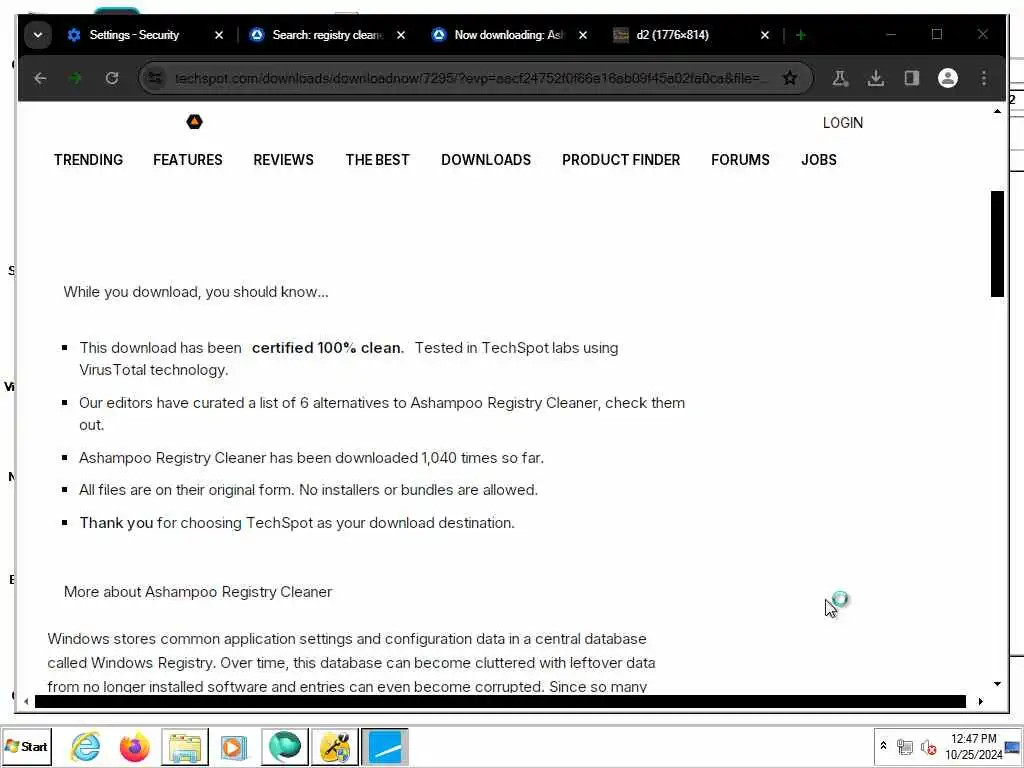Close the Search: registry cleaner tab
Image resolution: width=1024 pixels, height=768 pixels.
pyautogui.click(x=401, y=35)
